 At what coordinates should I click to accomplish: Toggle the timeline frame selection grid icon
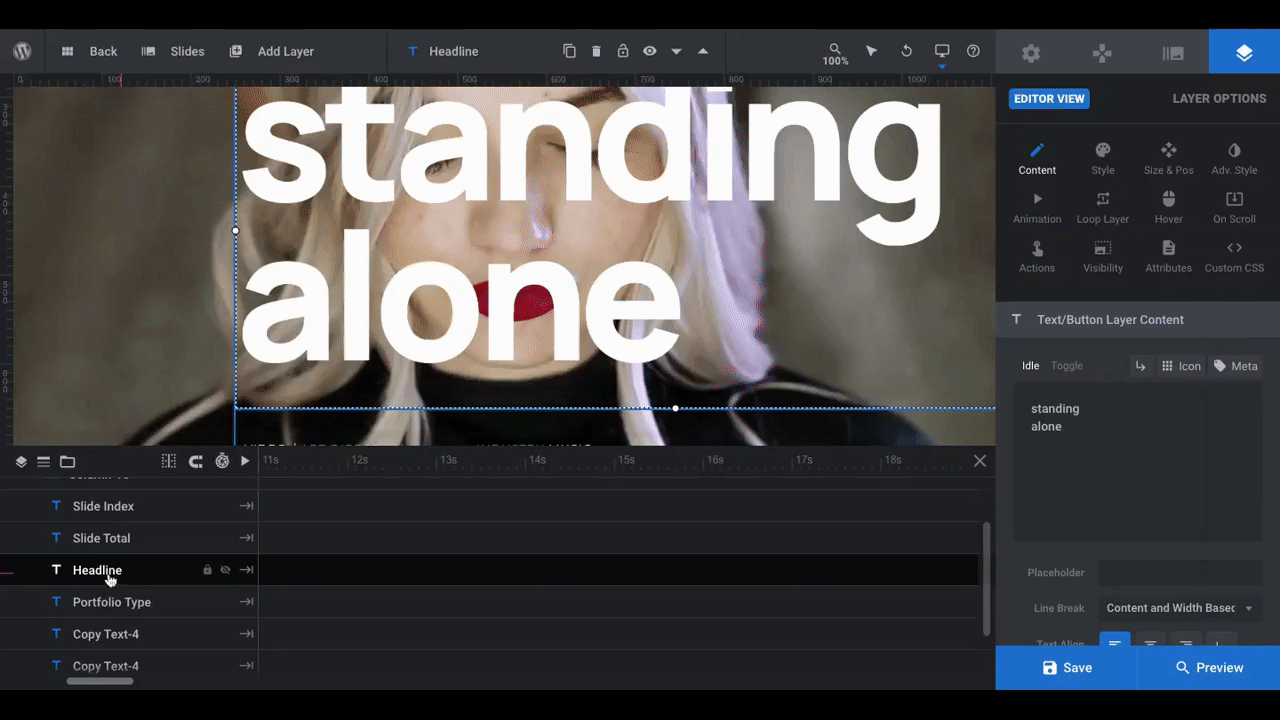pyautogui.click(x=169, y=461)
